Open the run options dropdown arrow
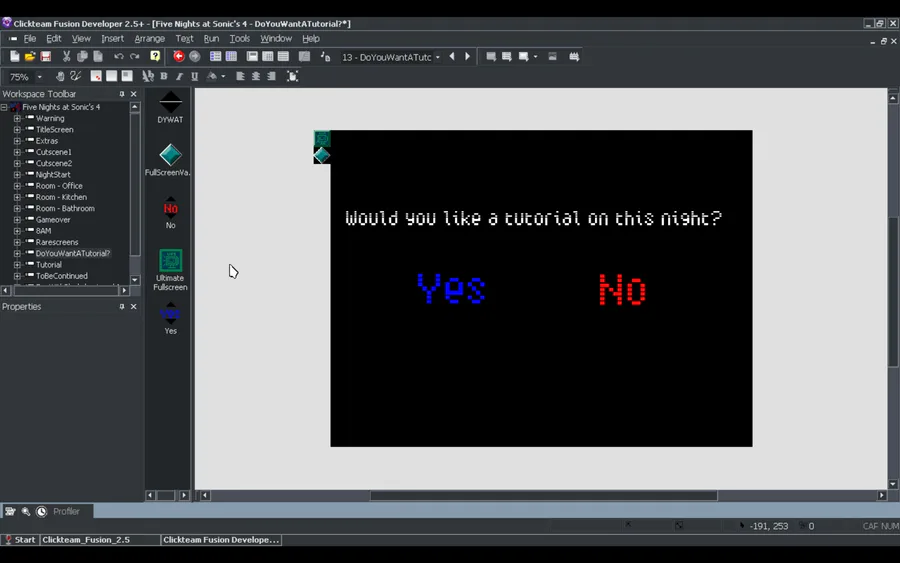Viewport: 900px width, 563px height. [x=536, y=57]
